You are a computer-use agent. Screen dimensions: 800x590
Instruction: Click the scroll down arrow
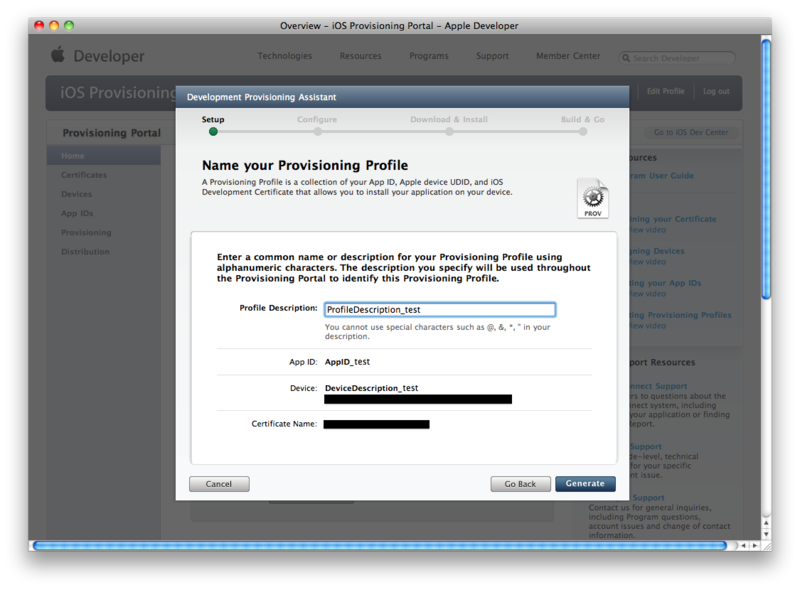tap(766, 534)
